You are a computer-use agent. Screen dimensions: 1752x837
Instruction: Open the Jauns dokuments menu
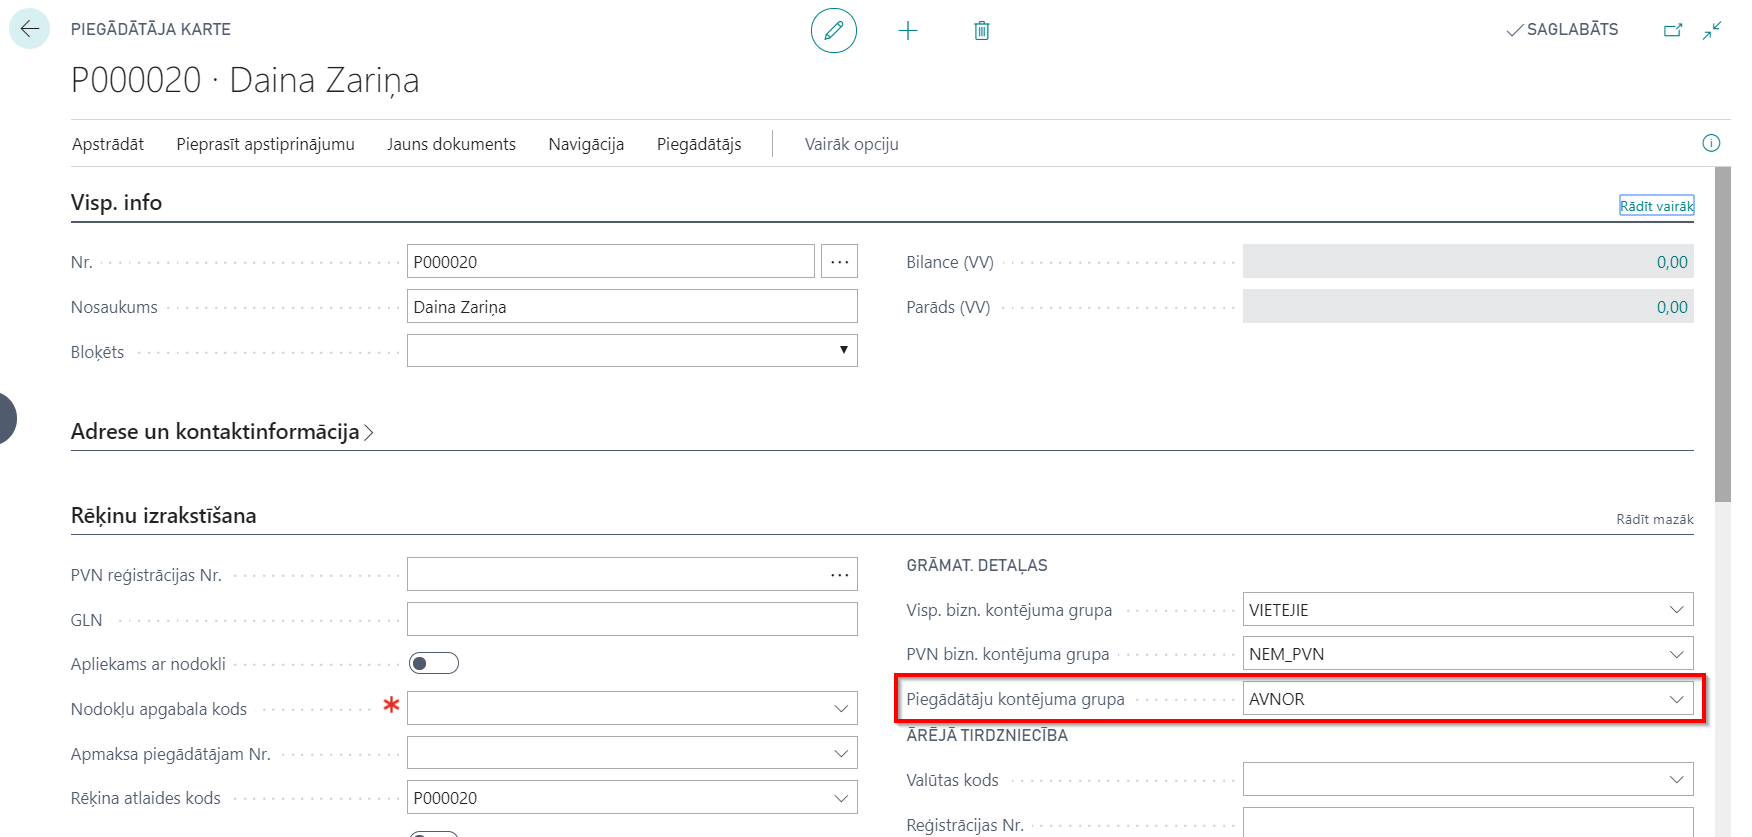[452, 144]
